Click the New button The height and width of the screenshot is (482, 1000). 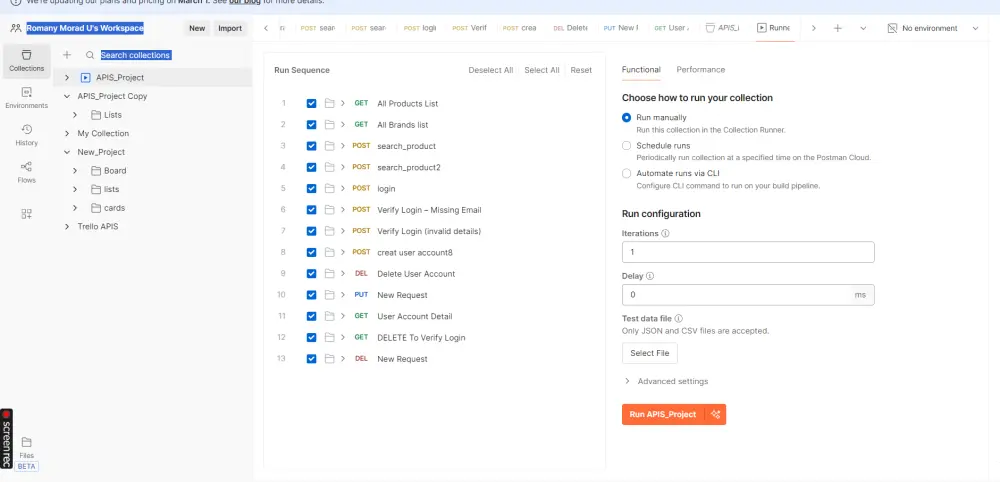197,28
